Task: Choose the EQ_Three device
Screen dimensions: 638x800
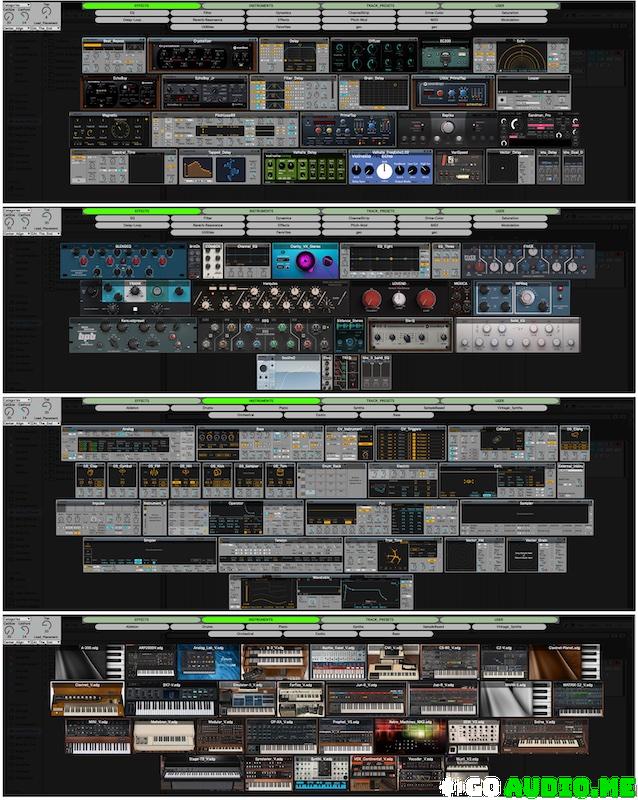Action: 446,261
